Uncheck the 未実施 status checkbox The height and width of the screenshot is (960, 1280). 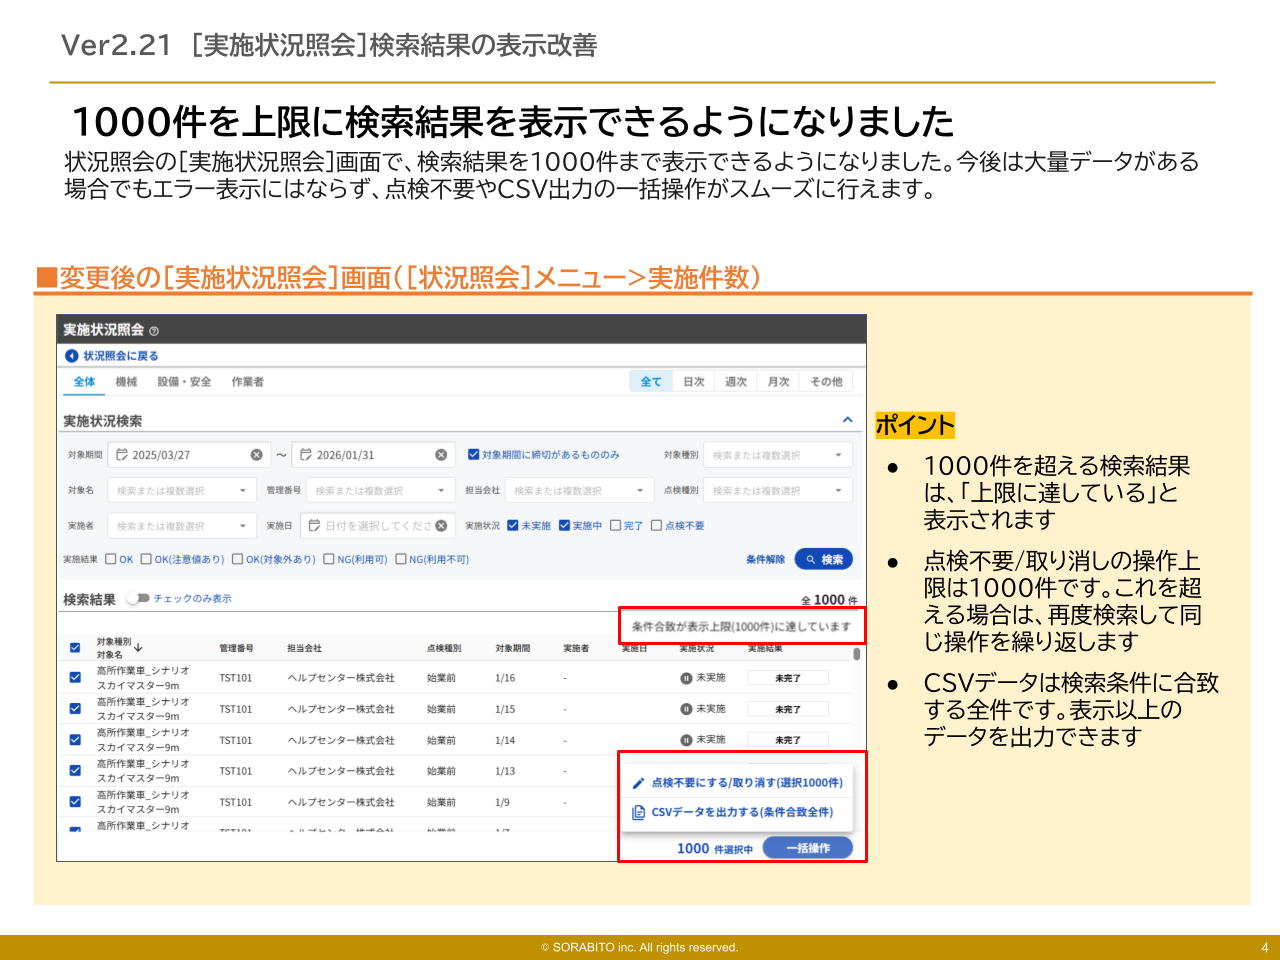pyautogui.click(x=513, y=526)
